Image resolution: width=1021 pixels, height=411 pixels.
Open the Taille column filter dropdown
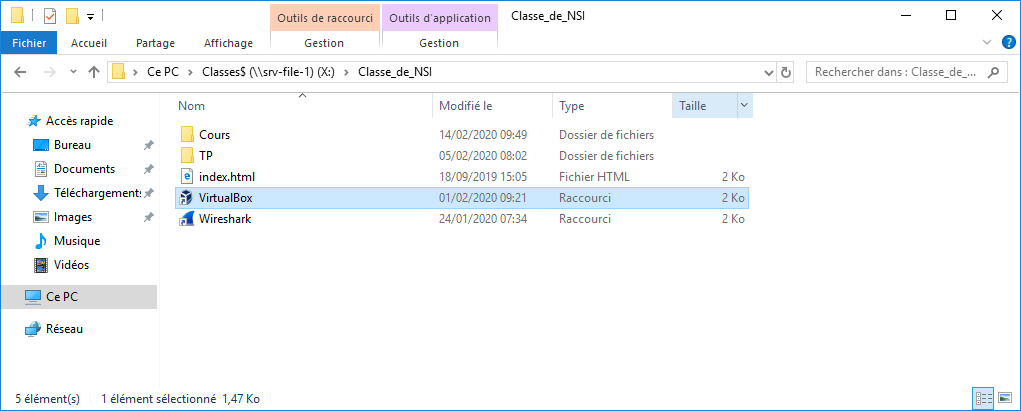[744, 105]
